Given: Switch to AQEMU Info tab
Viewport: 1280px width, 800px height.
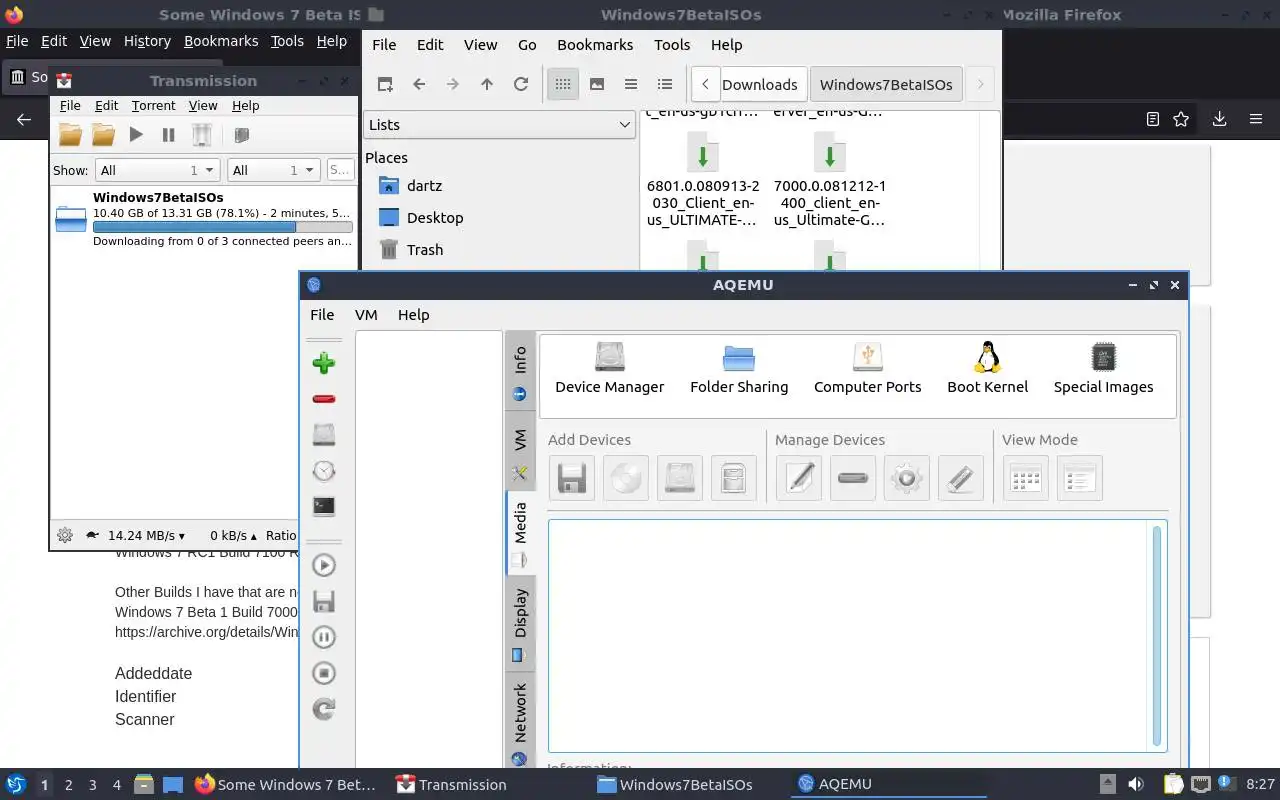Looking at the screenshot, I should click(x=520, y=371).
